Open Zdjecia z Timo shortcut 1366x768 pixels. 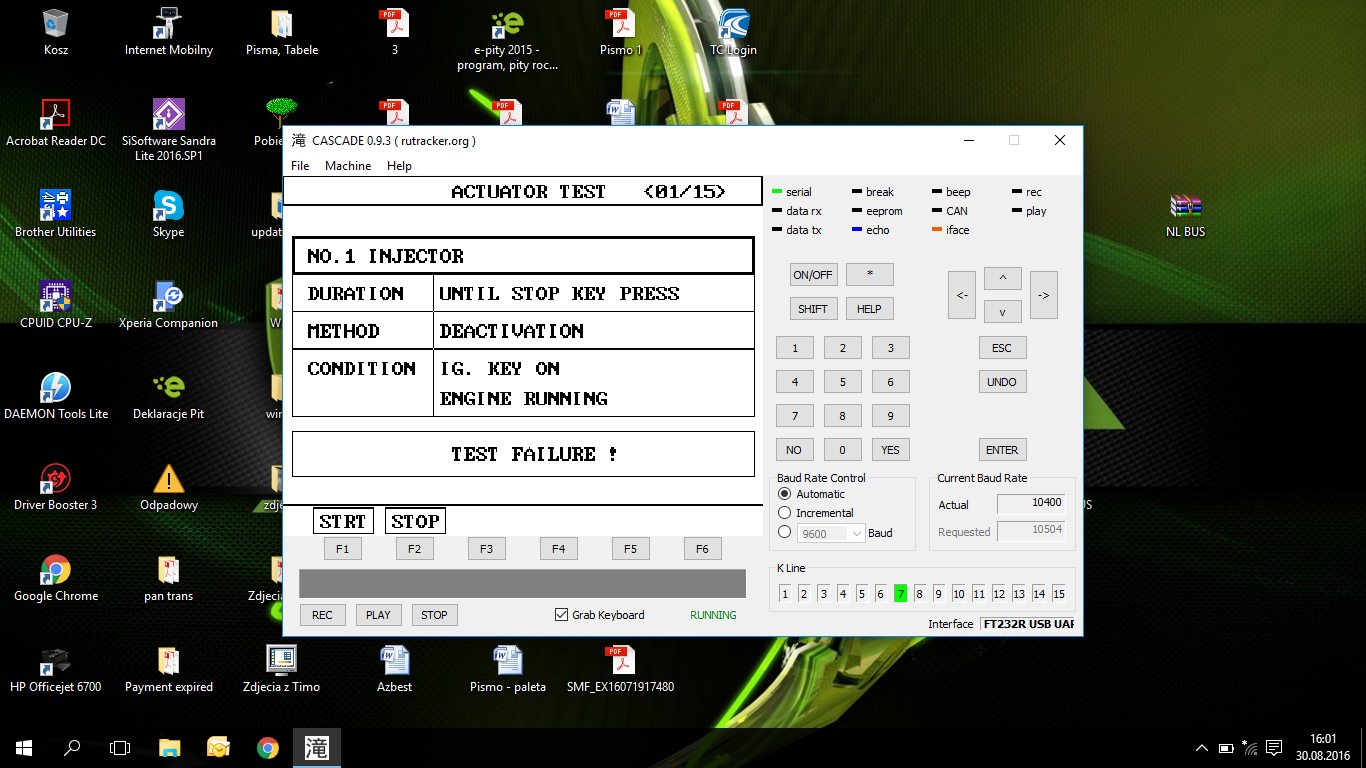[281, 669]
